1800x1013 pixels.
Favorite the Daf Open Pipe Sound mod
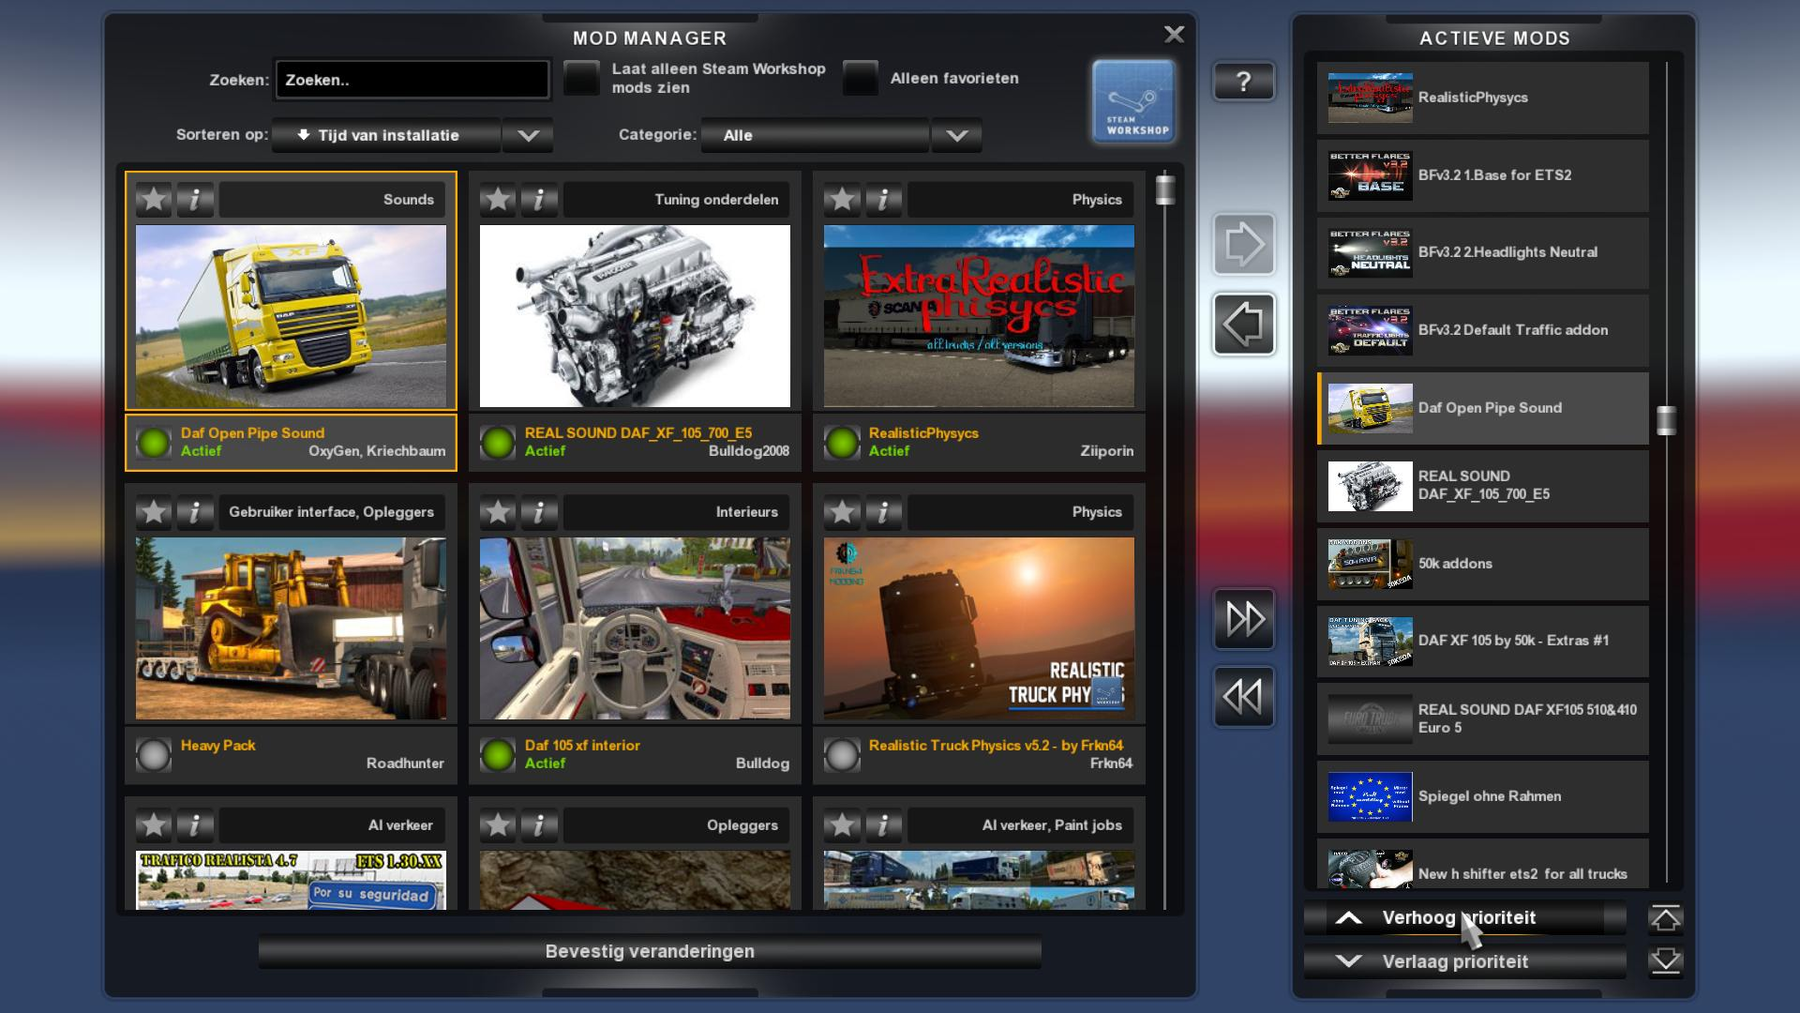[154, 200]
